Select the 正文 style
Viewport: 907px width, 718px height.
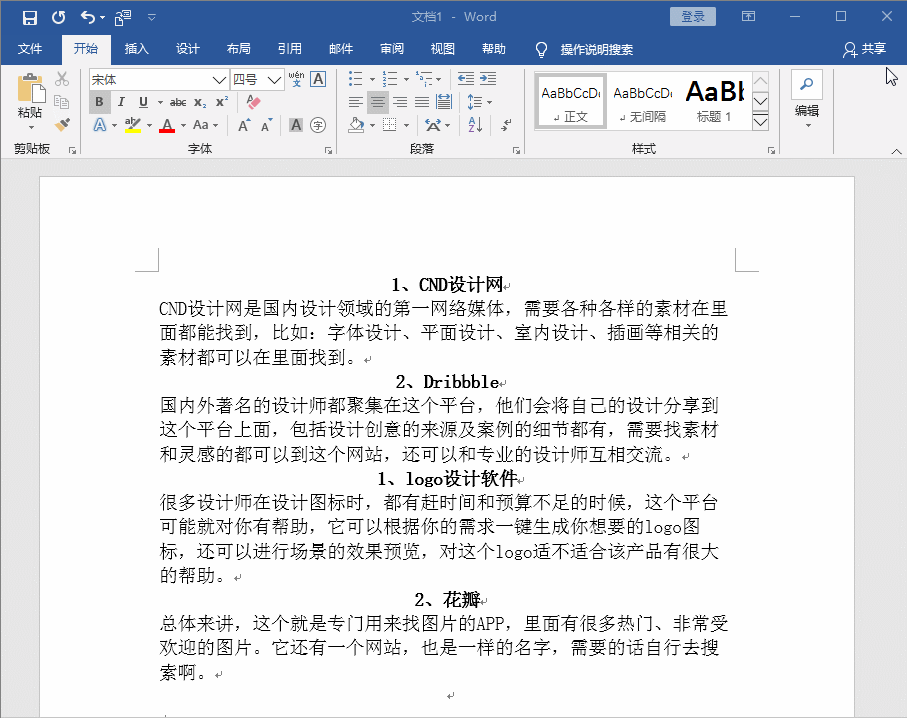(x=570, y=101)
